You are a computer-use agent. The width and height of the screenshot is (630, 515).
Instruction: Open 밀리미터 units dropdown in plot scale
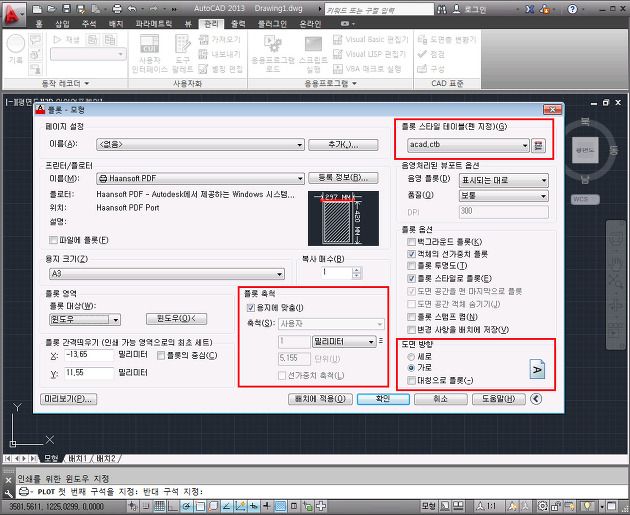tap(344, 342)
